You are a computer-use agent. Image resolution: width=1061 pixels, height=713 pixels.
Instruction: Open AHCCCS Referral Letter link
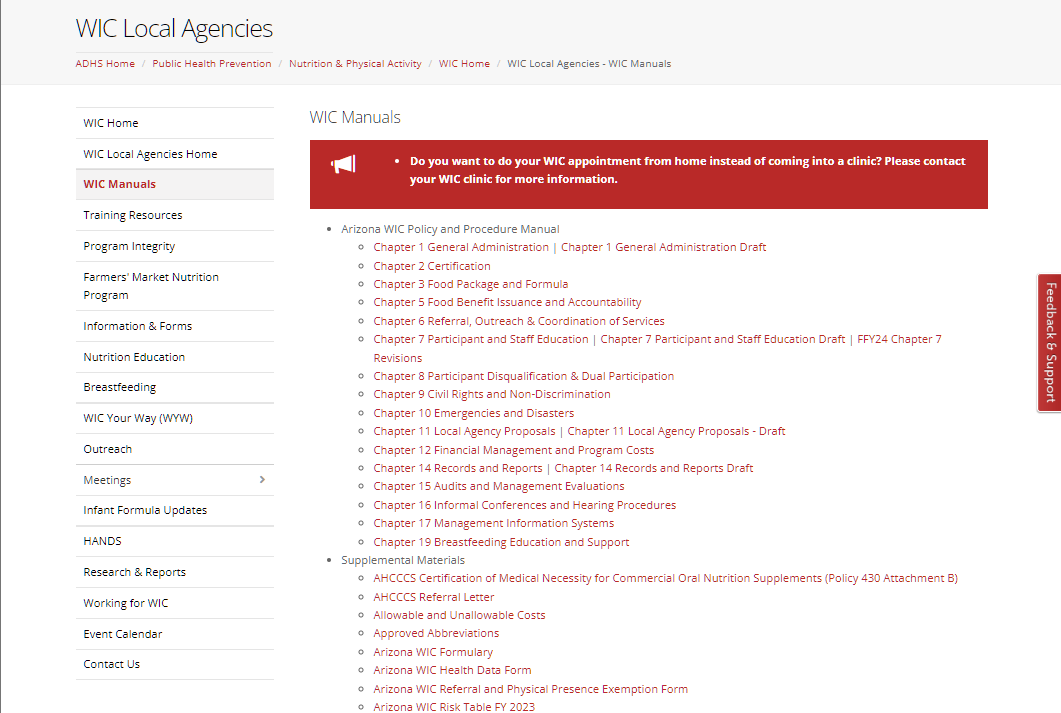click(x=433, y=597)
